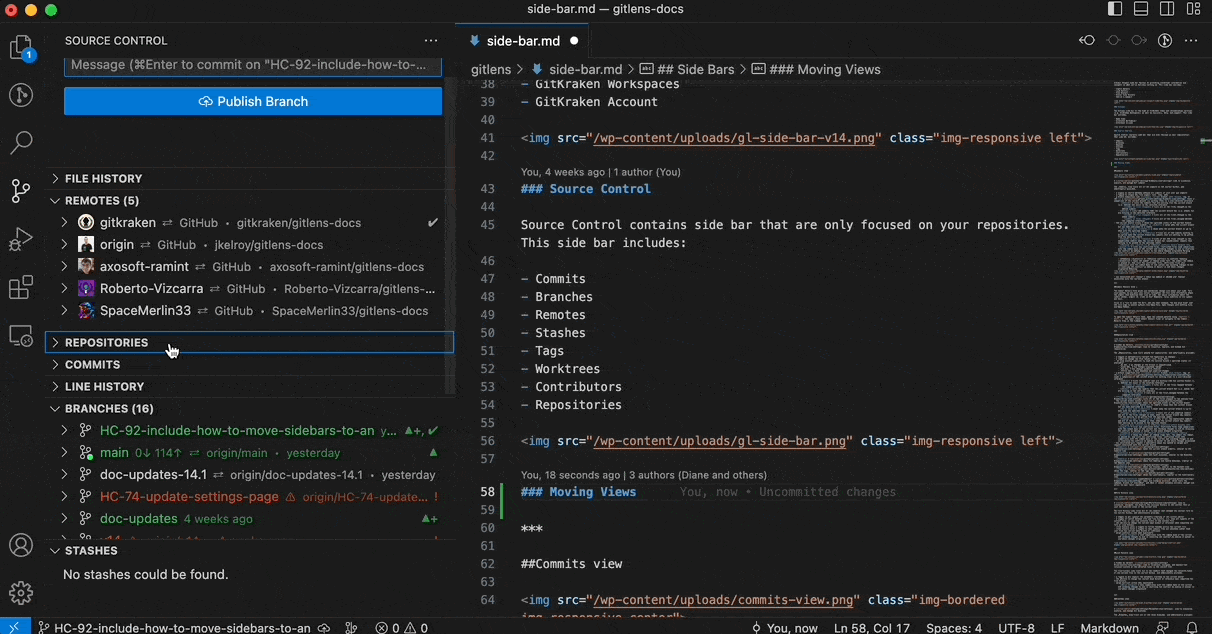Open the Search view in the Activity Bar
1212x634 pixels.
(21, 143)
